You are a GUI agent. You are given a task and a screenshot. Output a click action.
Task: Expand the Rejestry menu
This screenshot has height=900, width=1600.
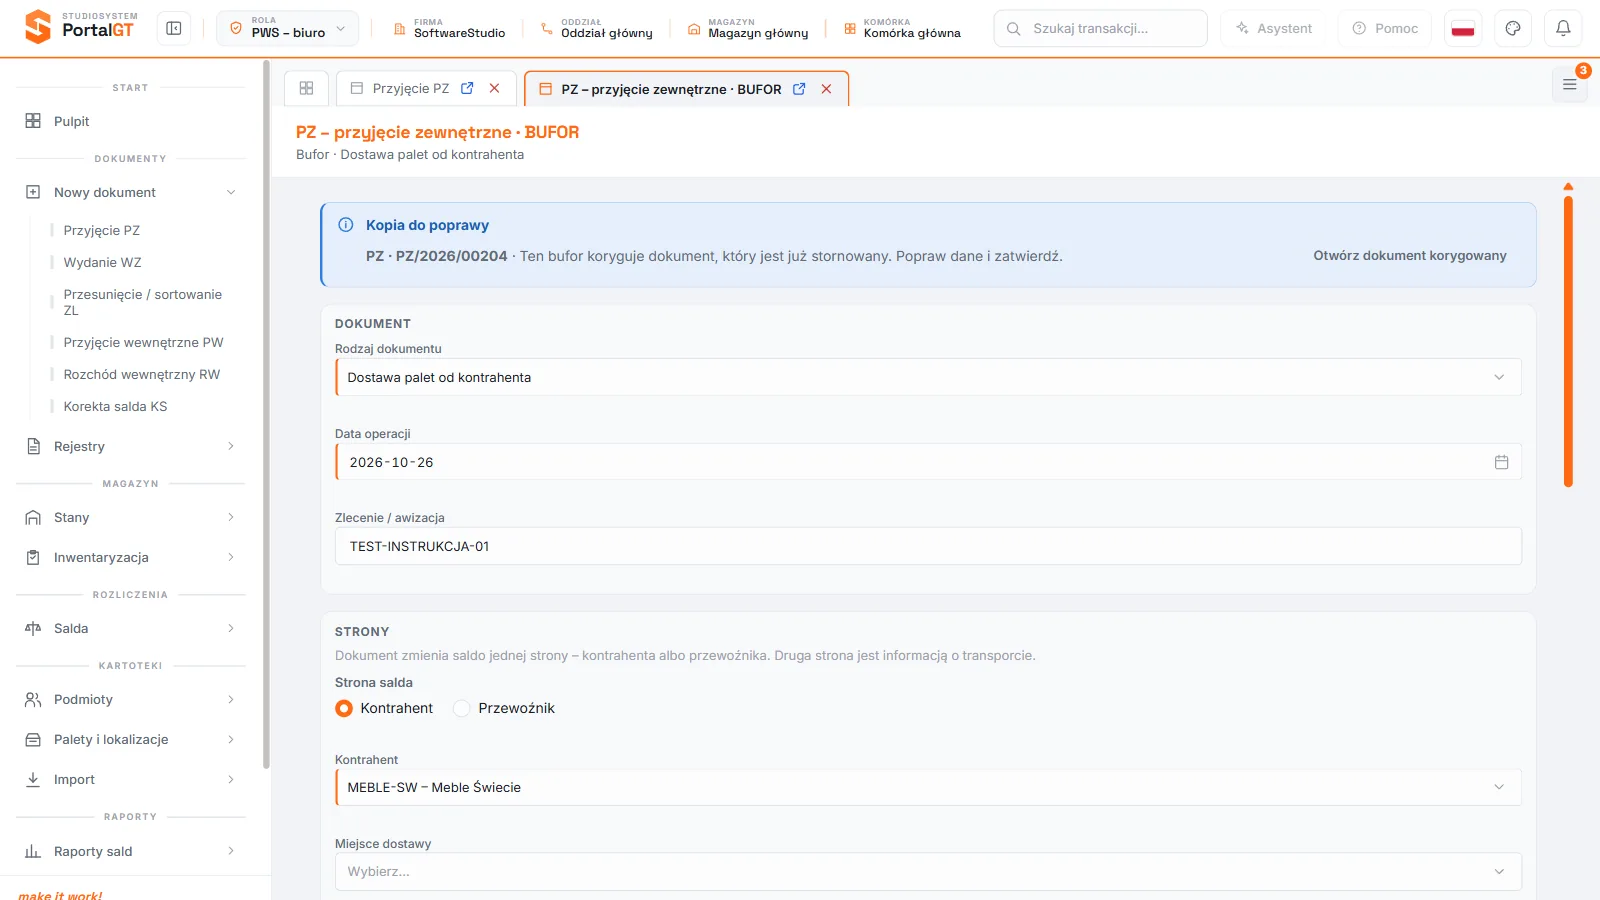131,446
